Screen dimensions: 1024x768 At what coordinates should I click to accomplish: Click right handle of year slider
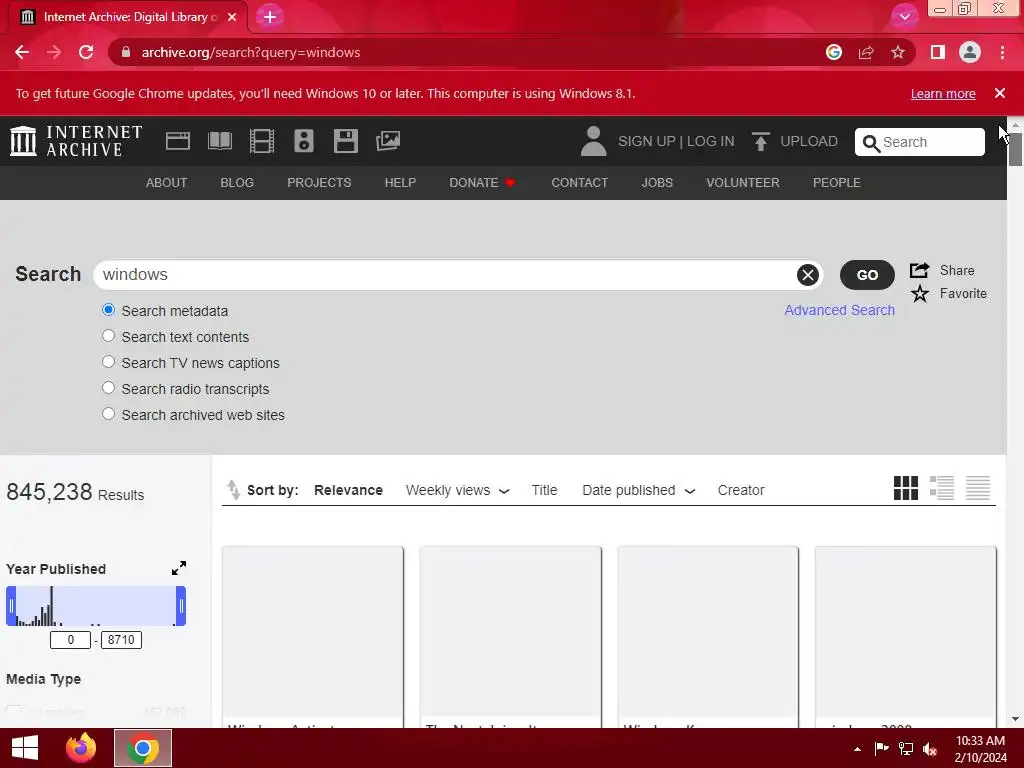[x=181, y=606]
